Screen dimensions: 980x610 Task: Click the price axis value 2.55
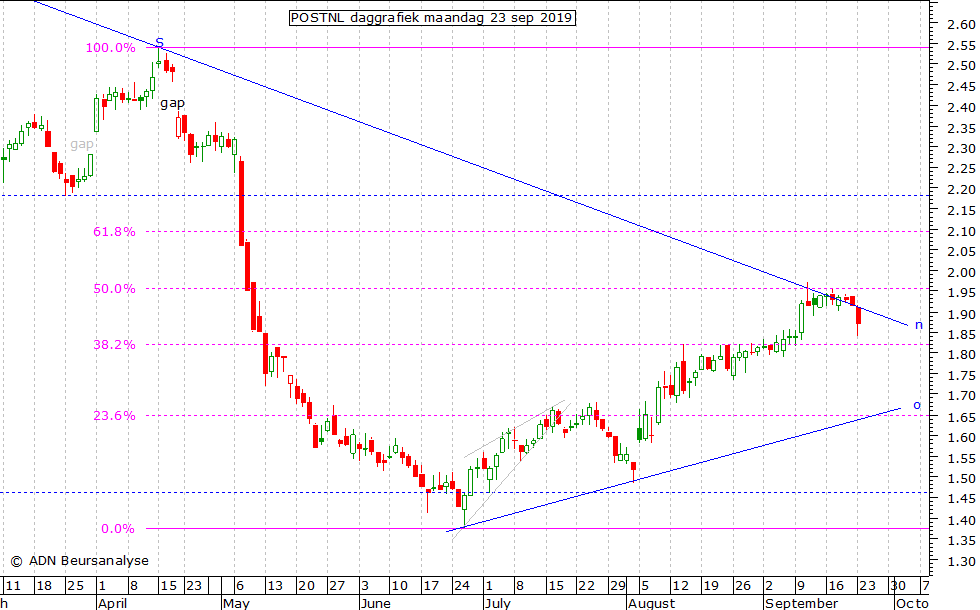point(961,46)
